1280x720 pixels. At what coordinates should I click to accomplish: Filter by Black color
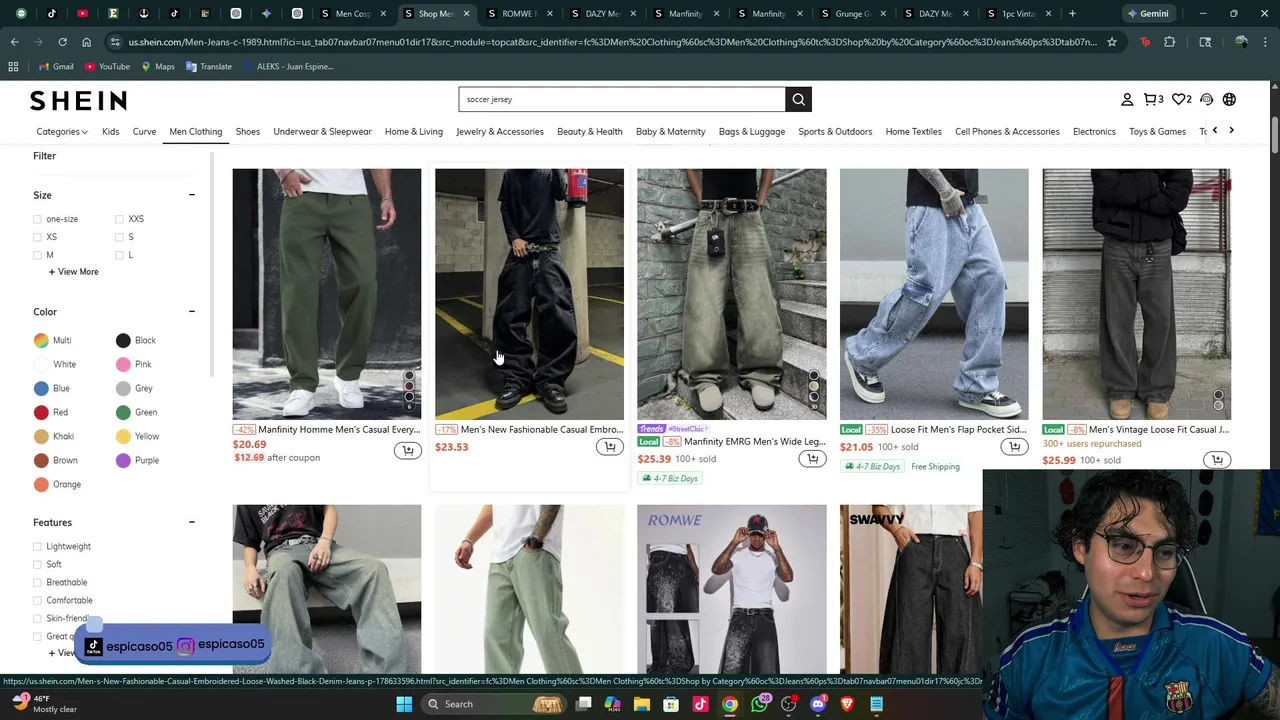point(136,341)
